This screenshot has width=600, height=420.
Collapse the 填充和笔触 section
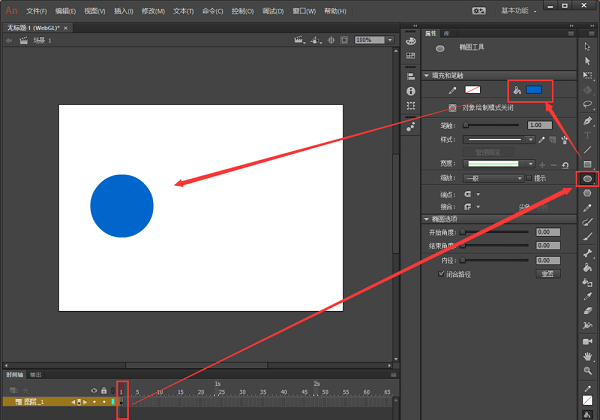(x=427, y=75)
